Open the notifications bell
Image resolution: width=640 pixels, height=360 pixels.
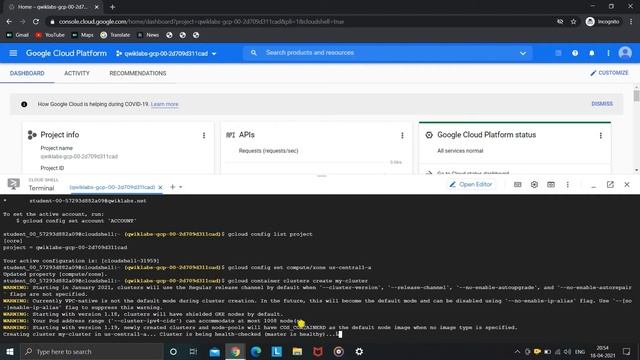point(591,53)
